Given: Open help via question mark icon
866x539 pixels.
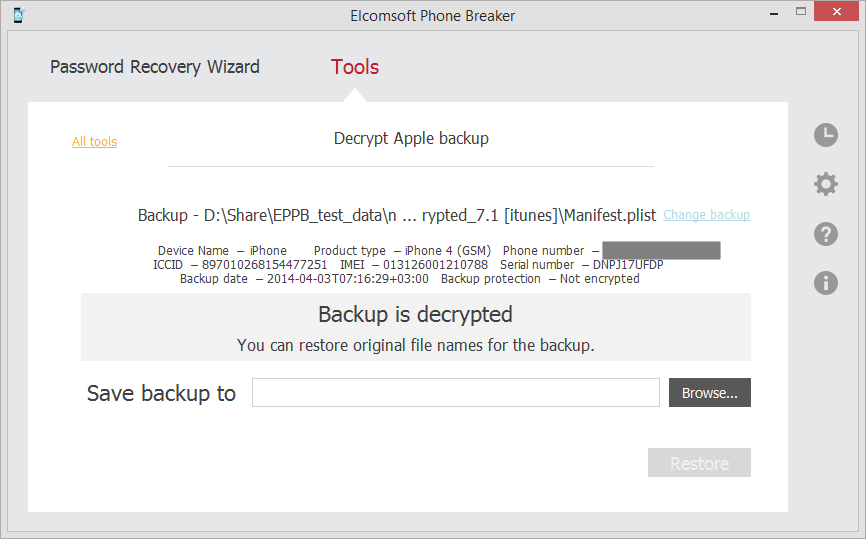Looking at the screenshot, I should click(x=826, y=234).
